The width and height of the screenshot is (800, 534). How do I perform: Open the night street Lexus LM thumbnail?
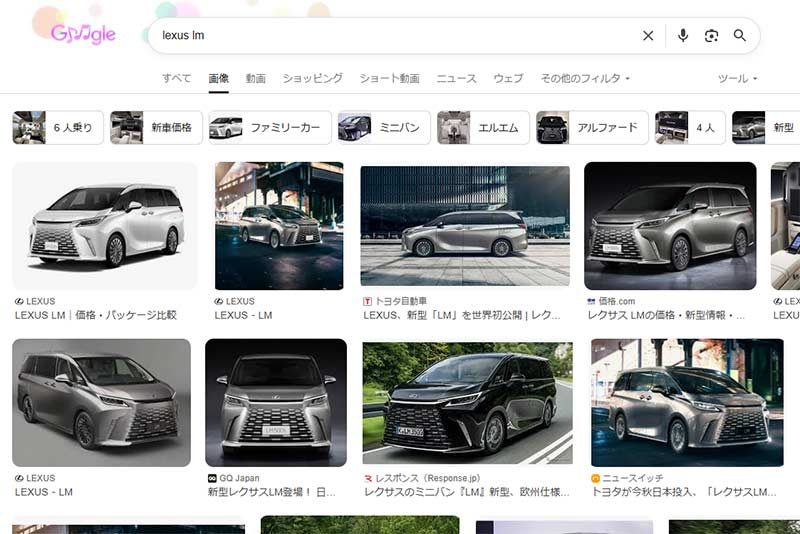click(x=279, y=226)
